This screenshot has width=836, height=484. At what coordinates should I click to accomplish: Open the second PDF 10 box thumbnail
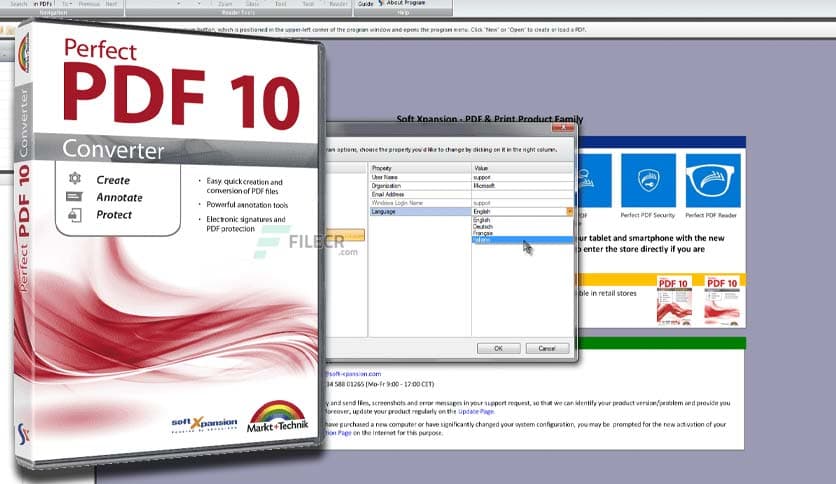point(722,300)
